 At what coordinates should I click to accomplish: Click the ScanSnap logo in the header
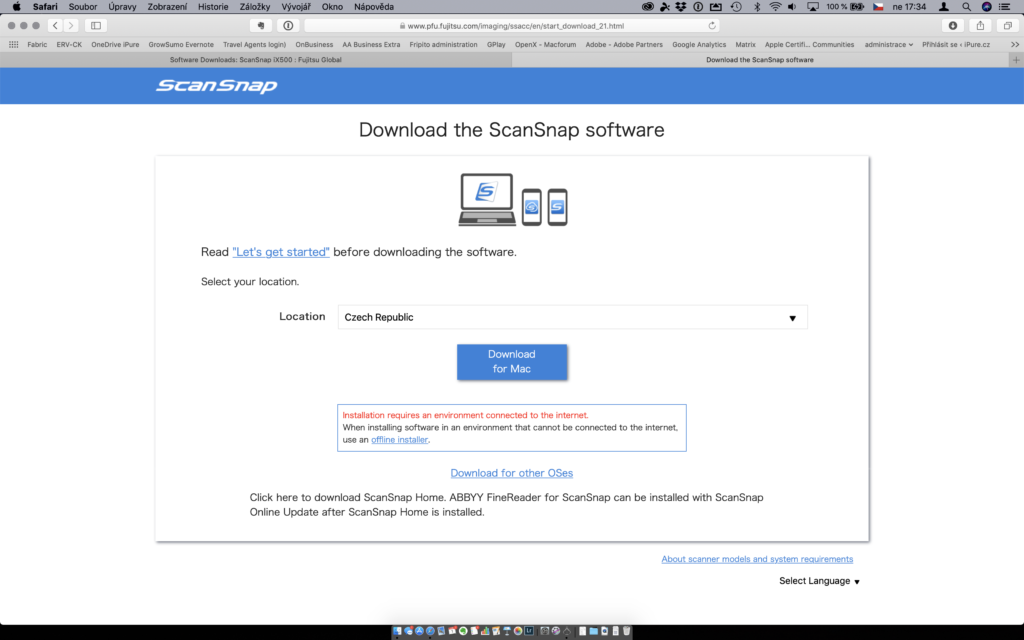(x=216, y=86)
